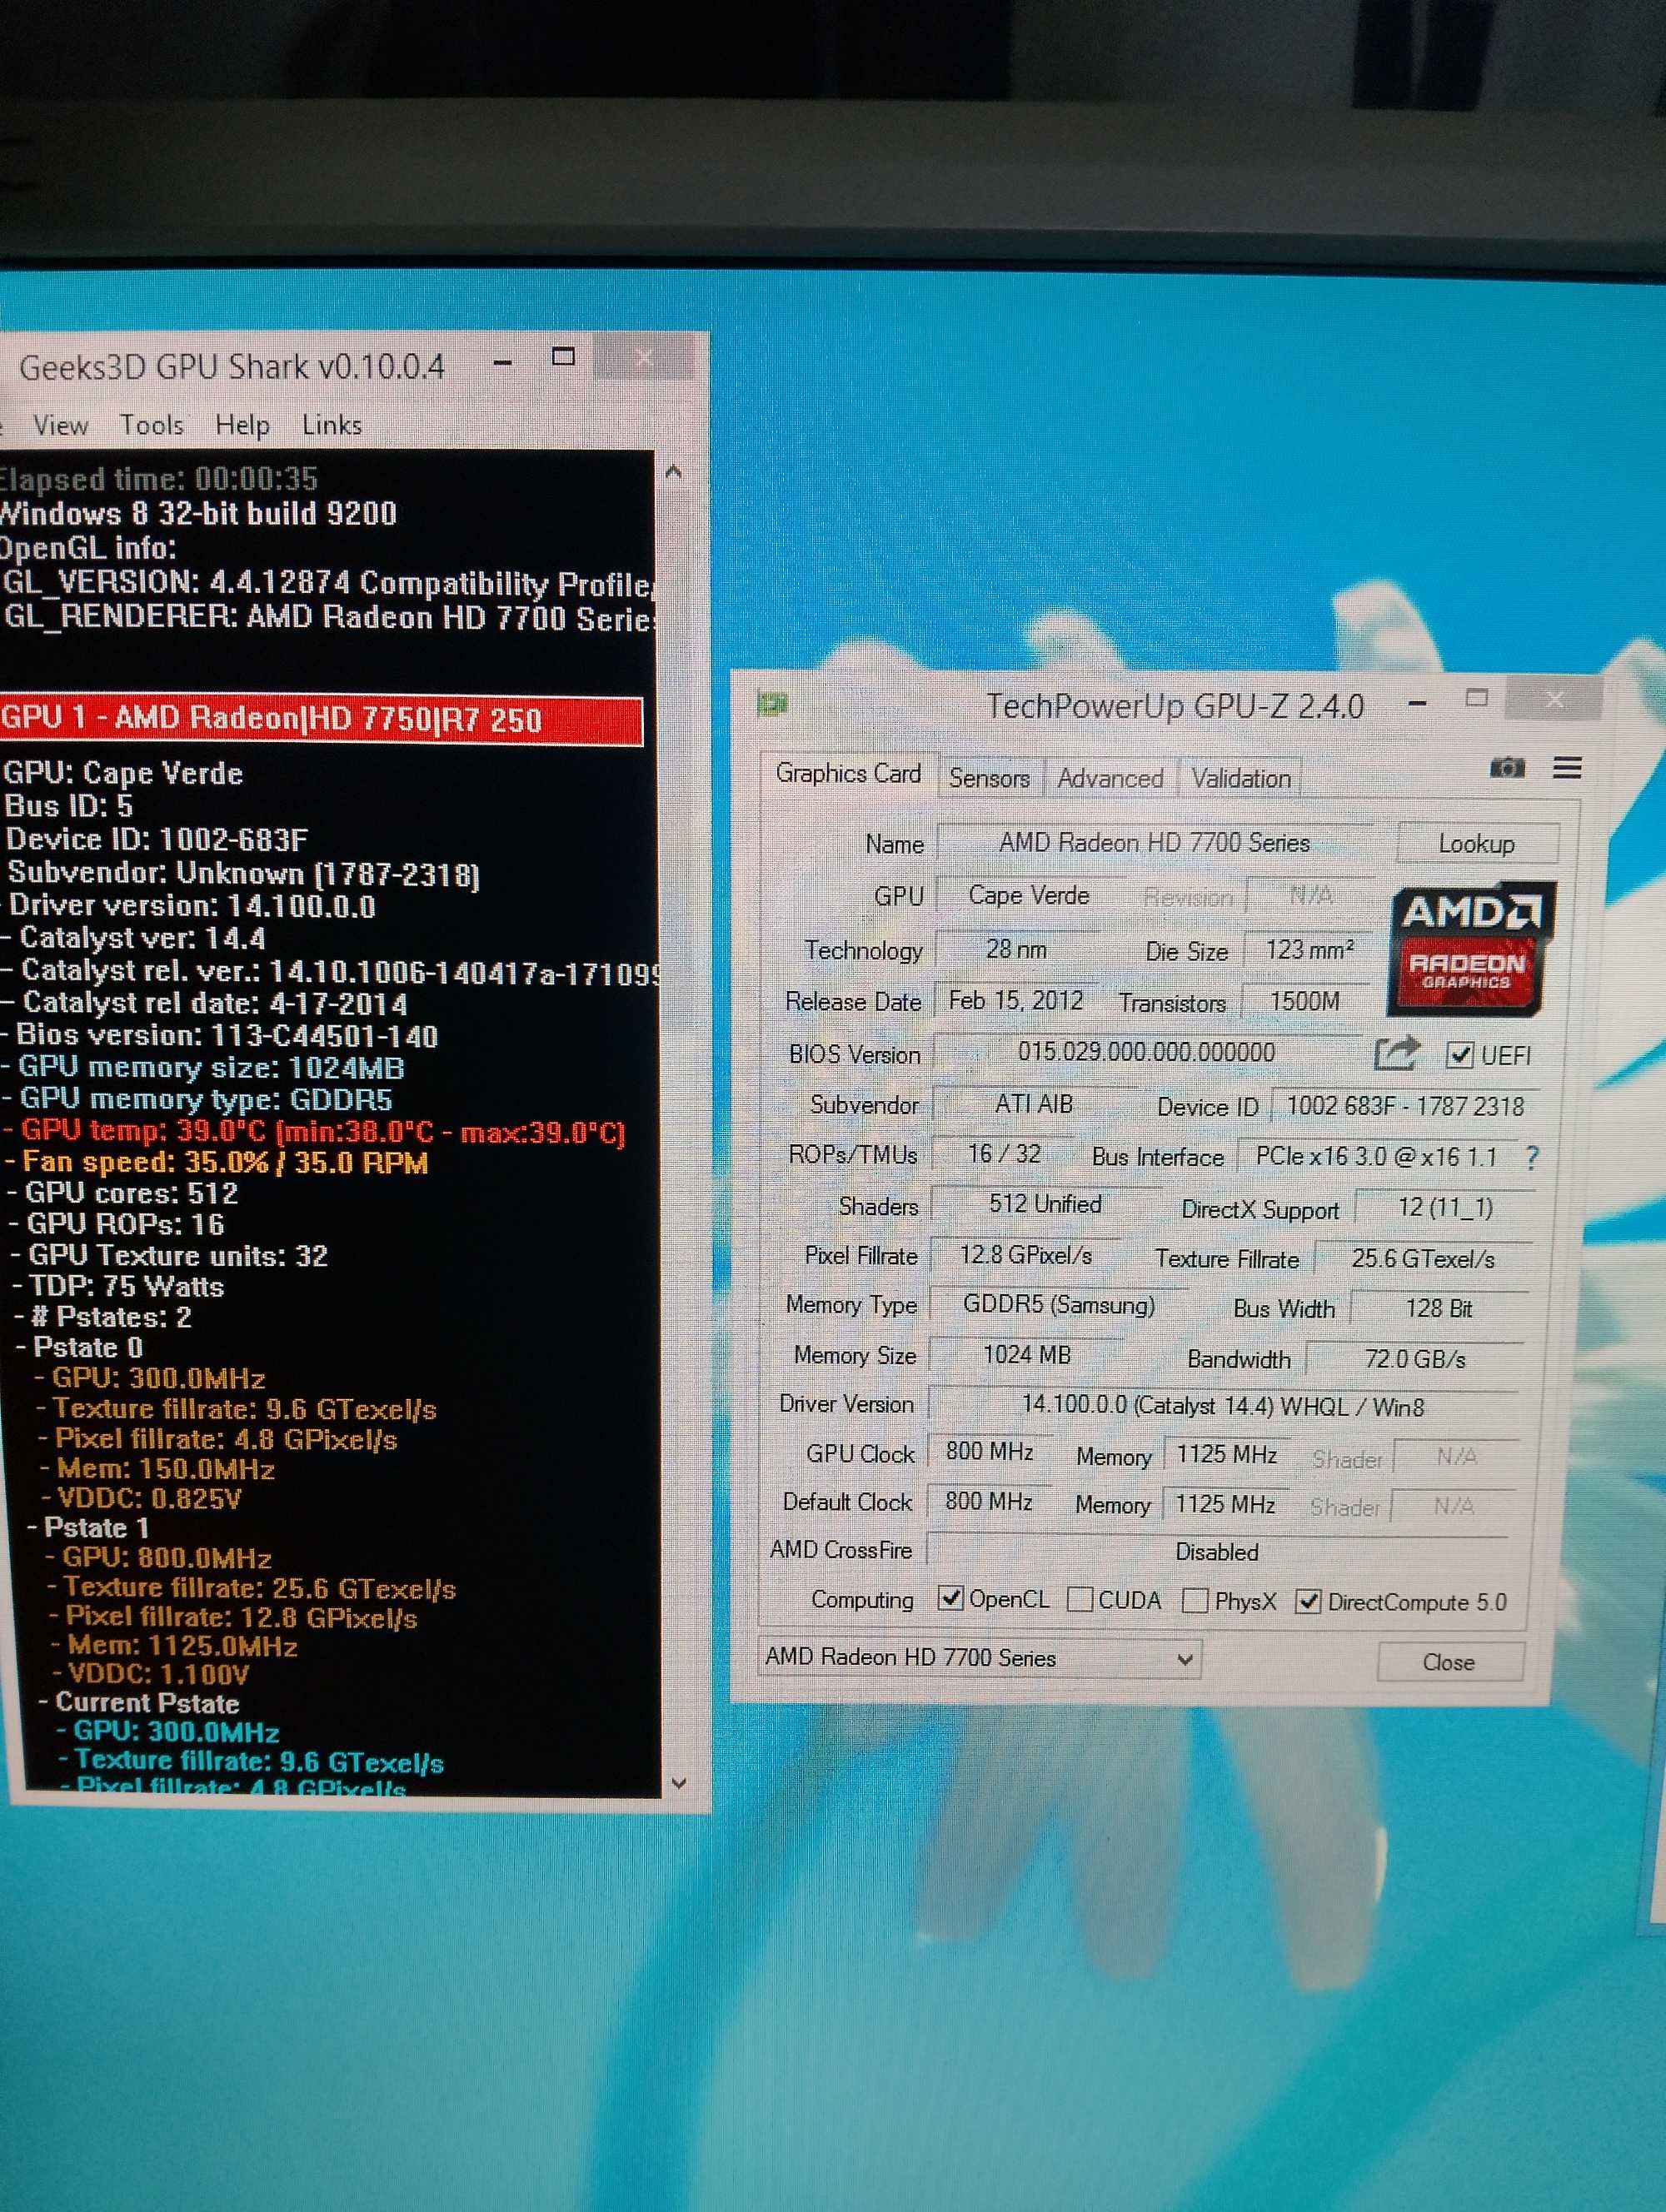Click the Close button in GPU-Z
The height and width of the screenshot is (2212, 1666).
[1448, 1662]
